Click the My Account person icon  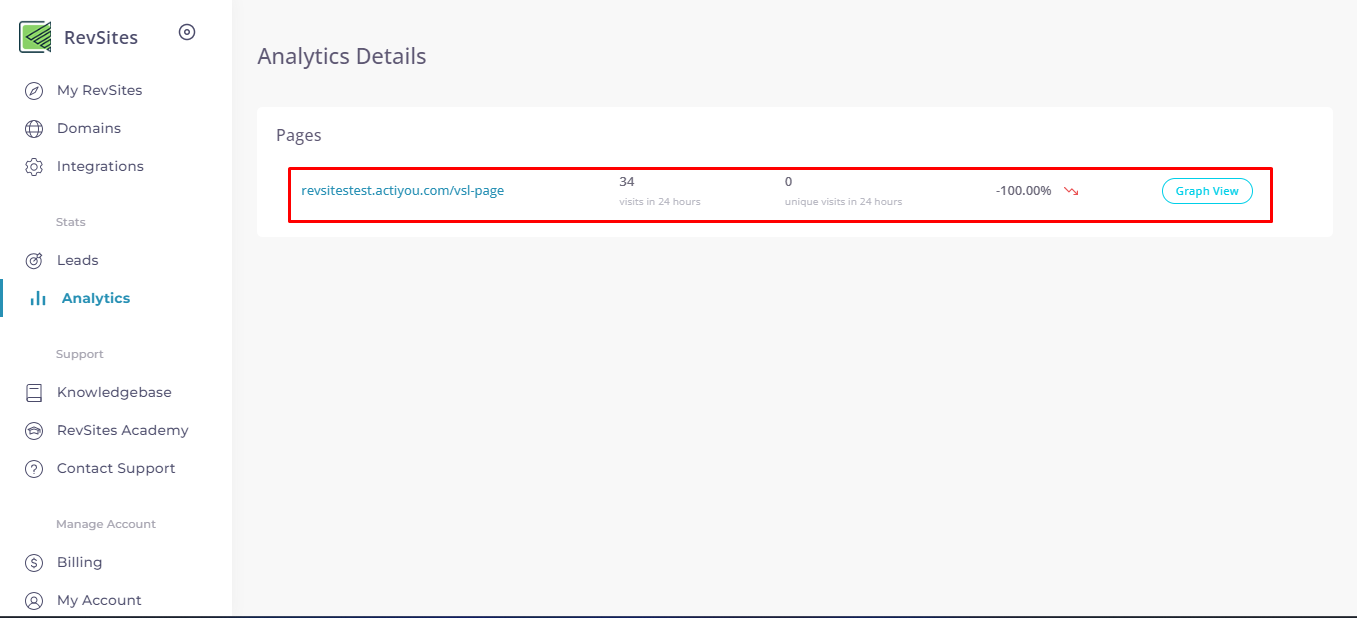point(35,600)
